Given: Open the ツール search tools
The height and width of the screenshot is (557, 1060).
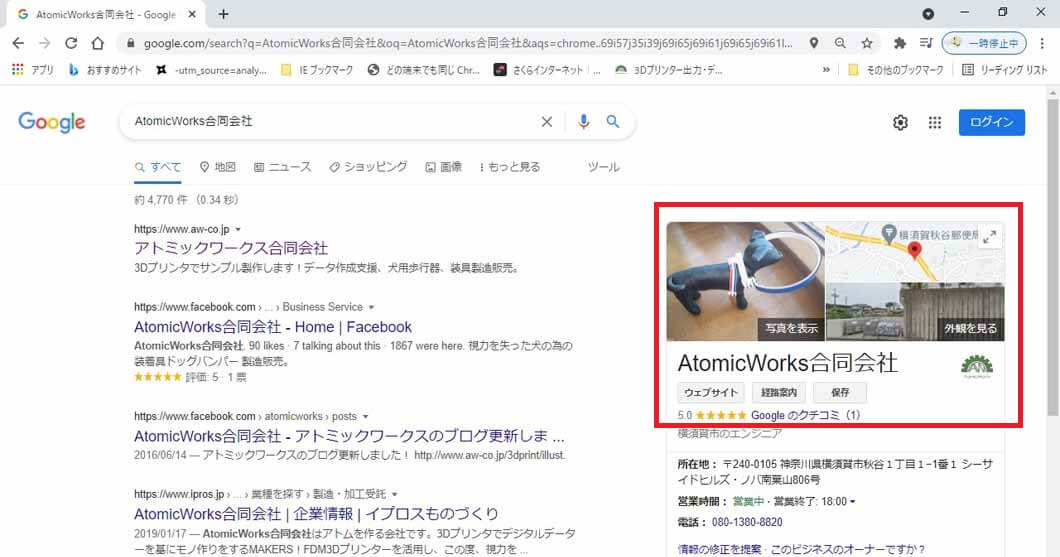Looking at the screenshot, I should click(604, 167).
